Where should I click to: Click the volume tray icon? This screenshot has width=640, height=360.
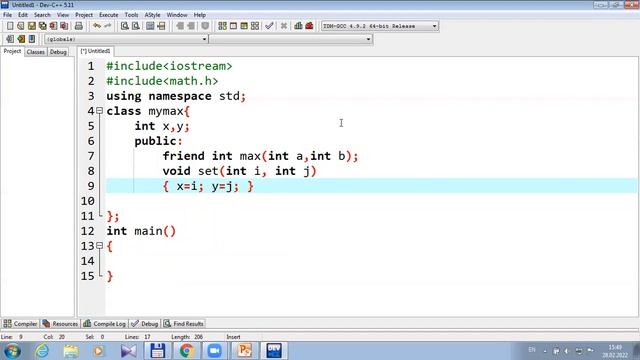point(567,351)
